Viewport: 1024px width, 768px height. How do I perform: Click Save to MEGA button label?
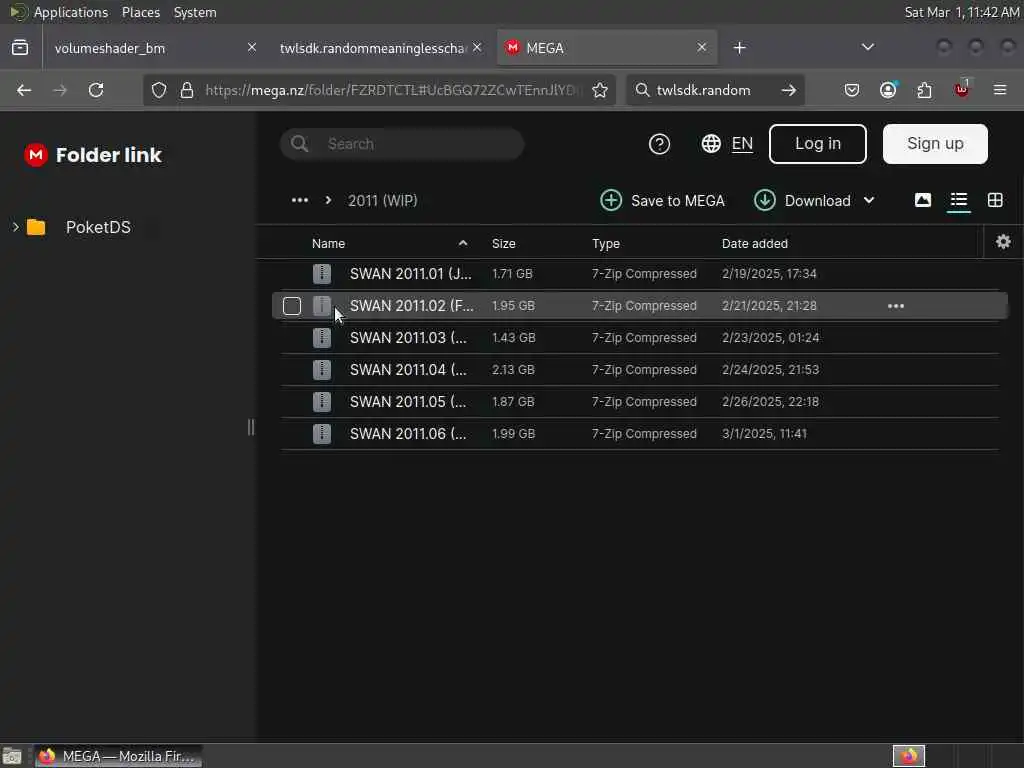[x=678, y=200]
